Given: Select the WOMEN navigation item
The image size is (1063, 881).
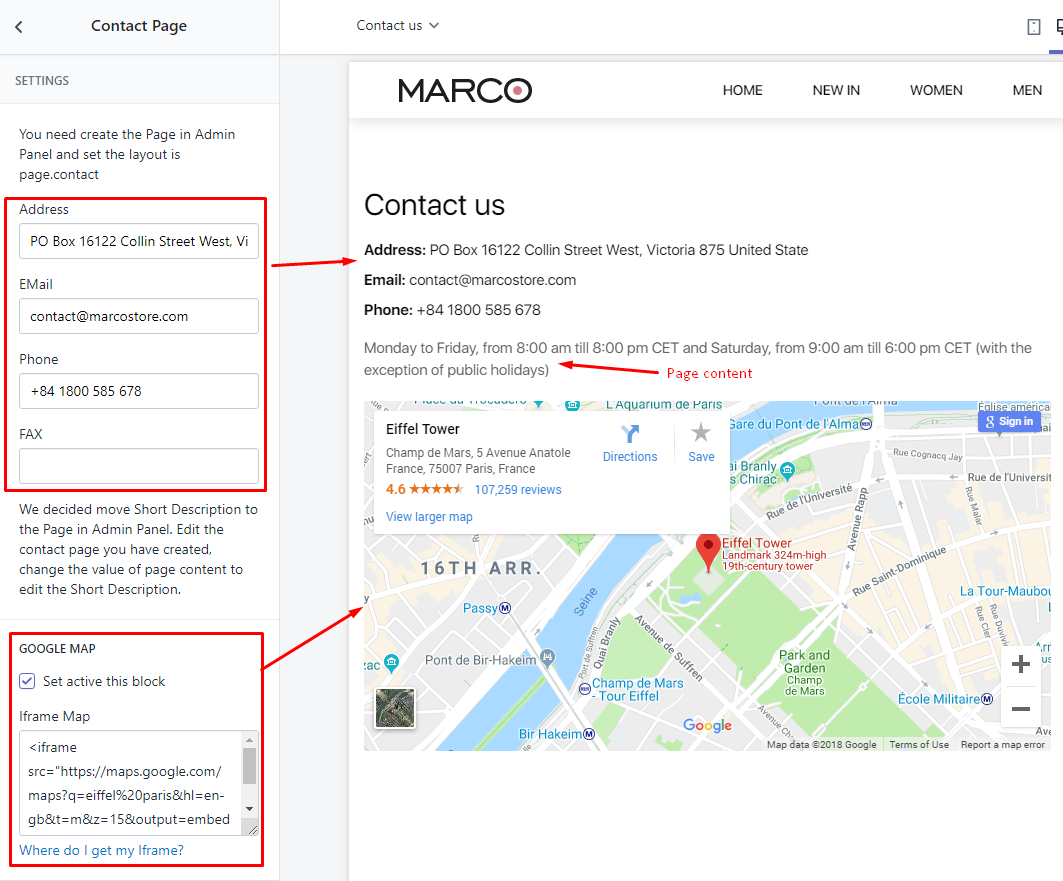Looking at the screenshot, I should 936,90.
